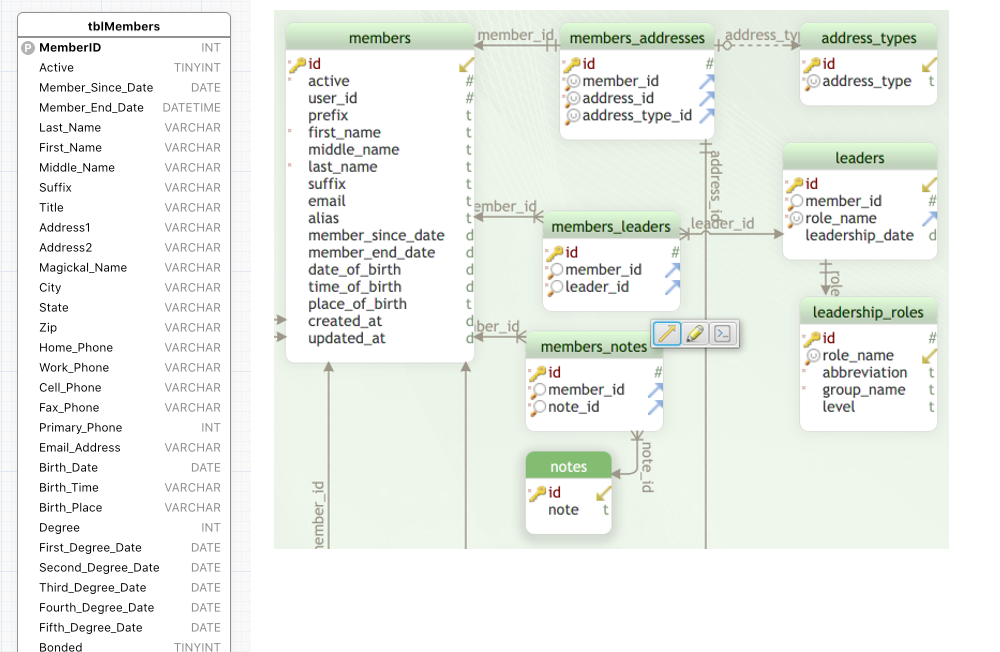Click the primary key badge beside MemberID
Image resolution: width=1000 pixels, height=652 pixels.
coord(27,48)
